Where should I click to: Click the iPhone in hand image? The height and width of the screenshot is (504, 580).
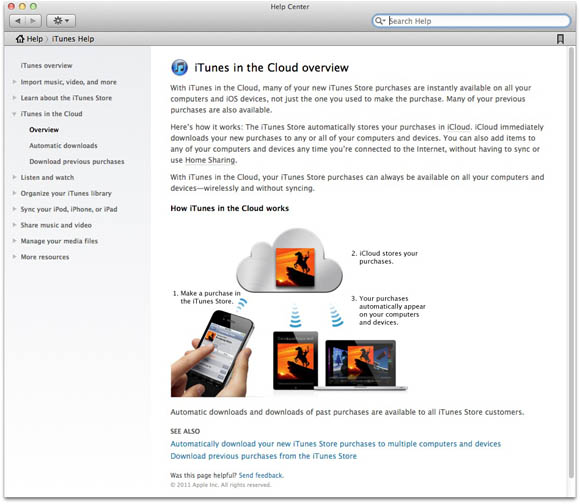[213, 354]
